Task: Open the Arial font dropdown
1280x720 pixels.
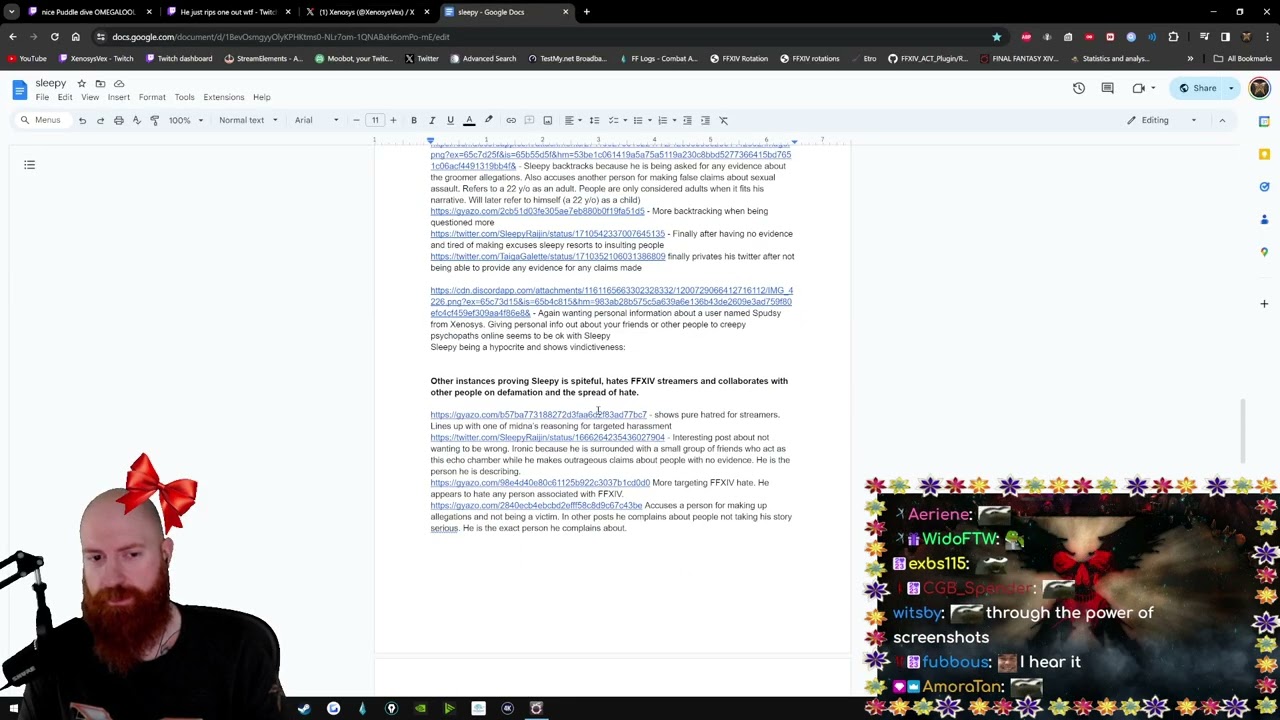Action: tap(317, 120)
